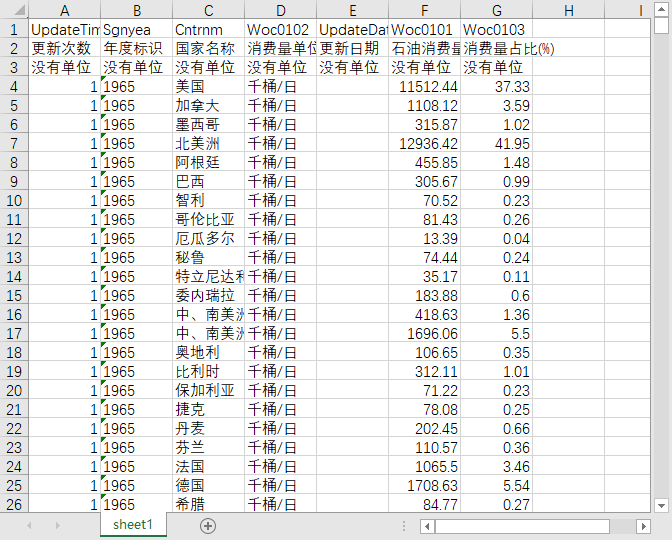This screenshot has height=540, width=672.
Task: Select row 1 header
Action: (x=14, y=29)
